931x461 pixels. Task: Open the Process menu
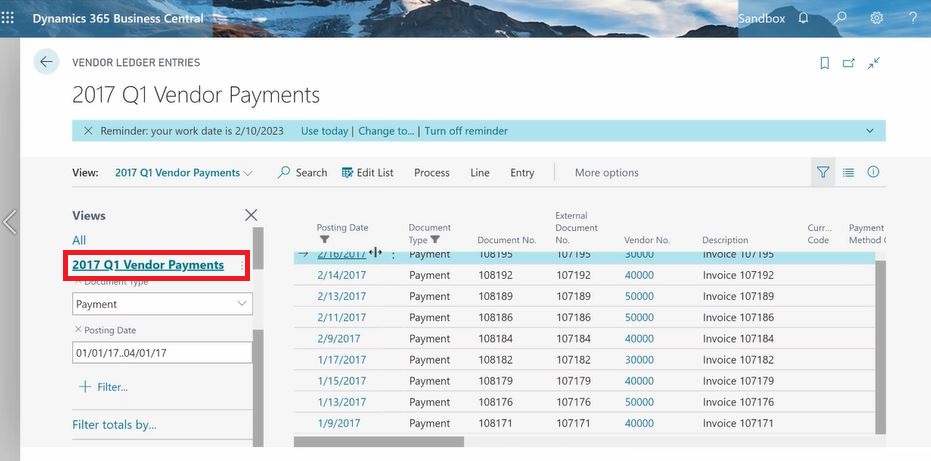pos(432,172)
